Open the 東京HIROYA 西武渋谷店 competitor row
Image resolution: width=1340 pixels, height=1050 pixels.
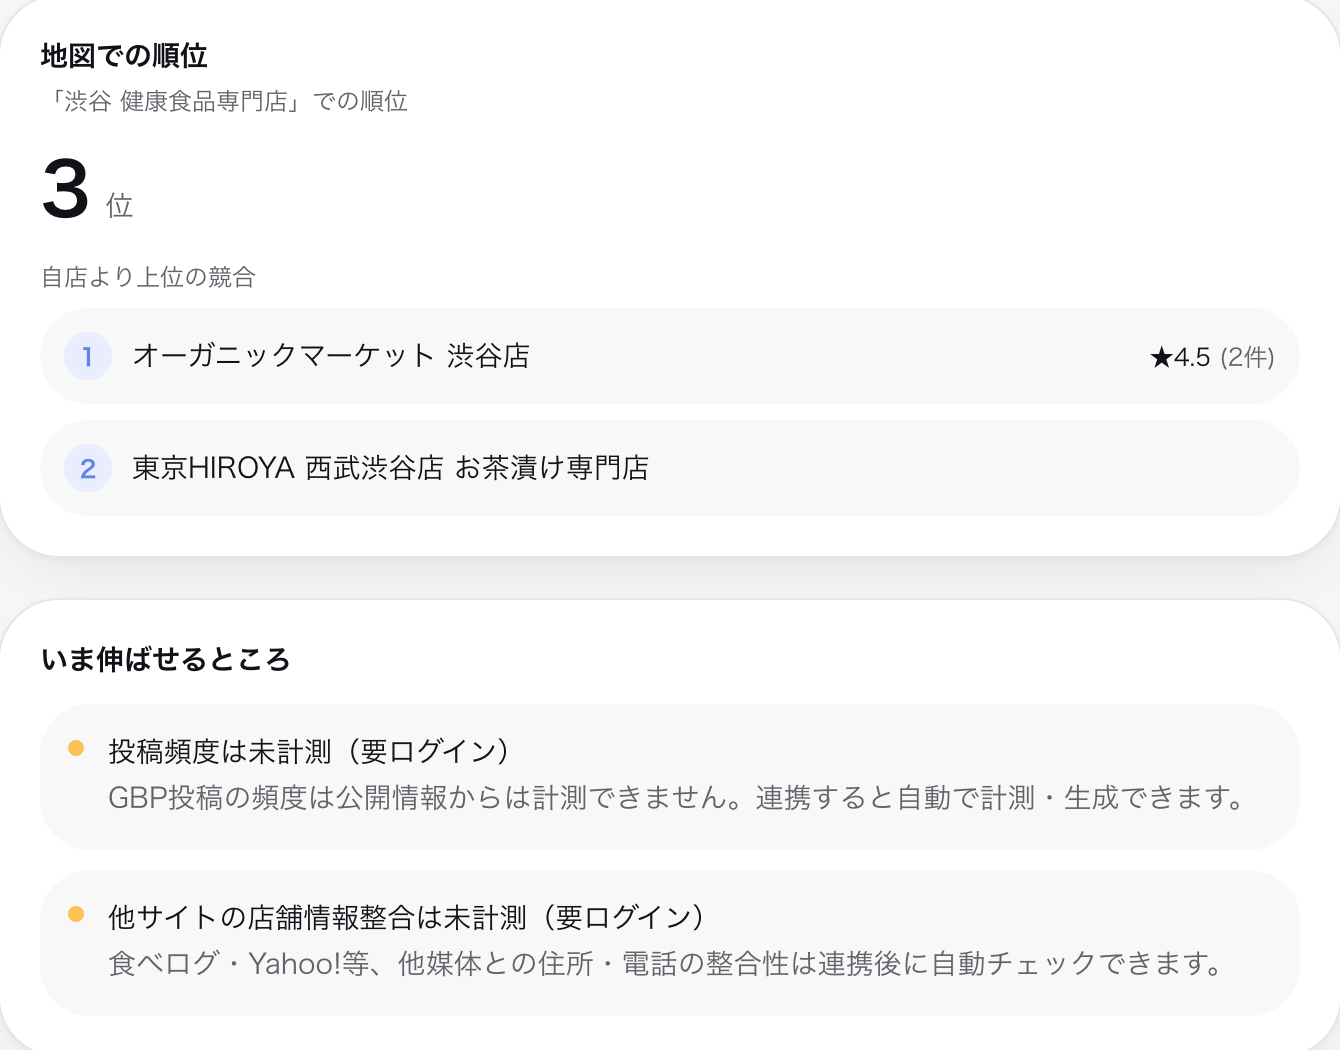coord(670,468)
